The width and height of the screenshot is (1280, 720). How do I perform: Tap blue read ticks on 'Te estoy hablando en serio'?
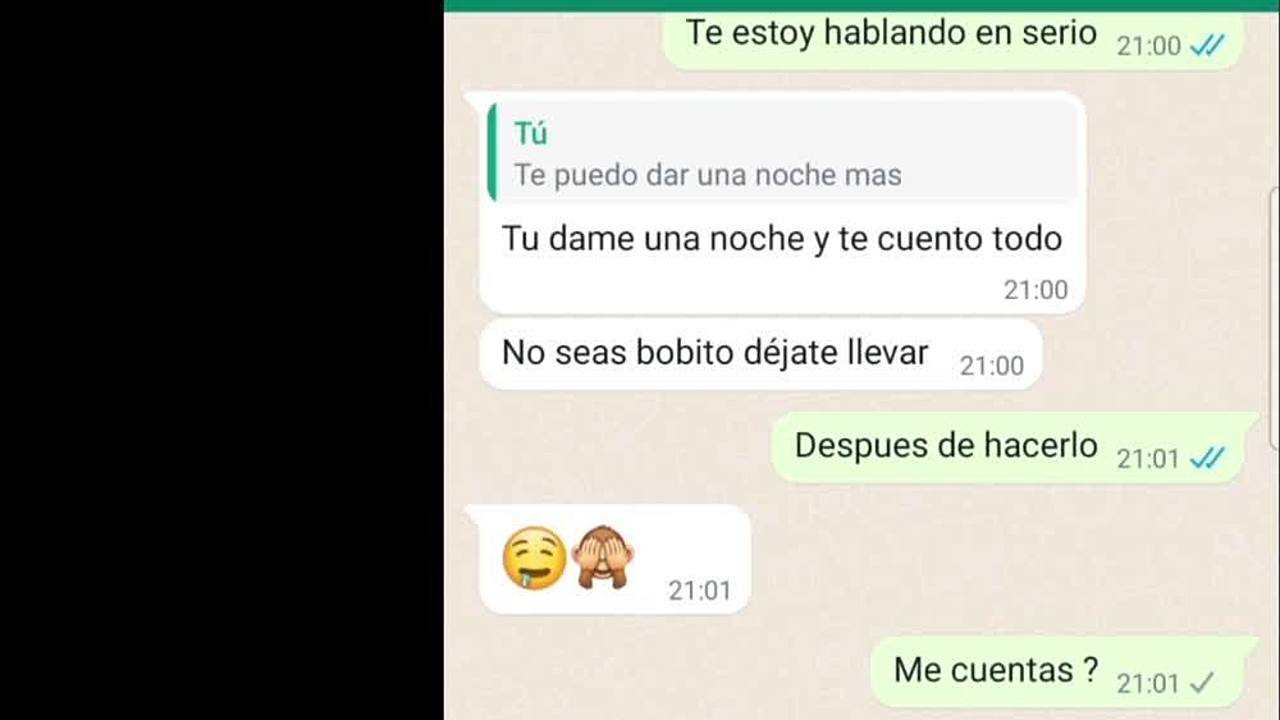pyautogui.click(x=1207, y=45)
